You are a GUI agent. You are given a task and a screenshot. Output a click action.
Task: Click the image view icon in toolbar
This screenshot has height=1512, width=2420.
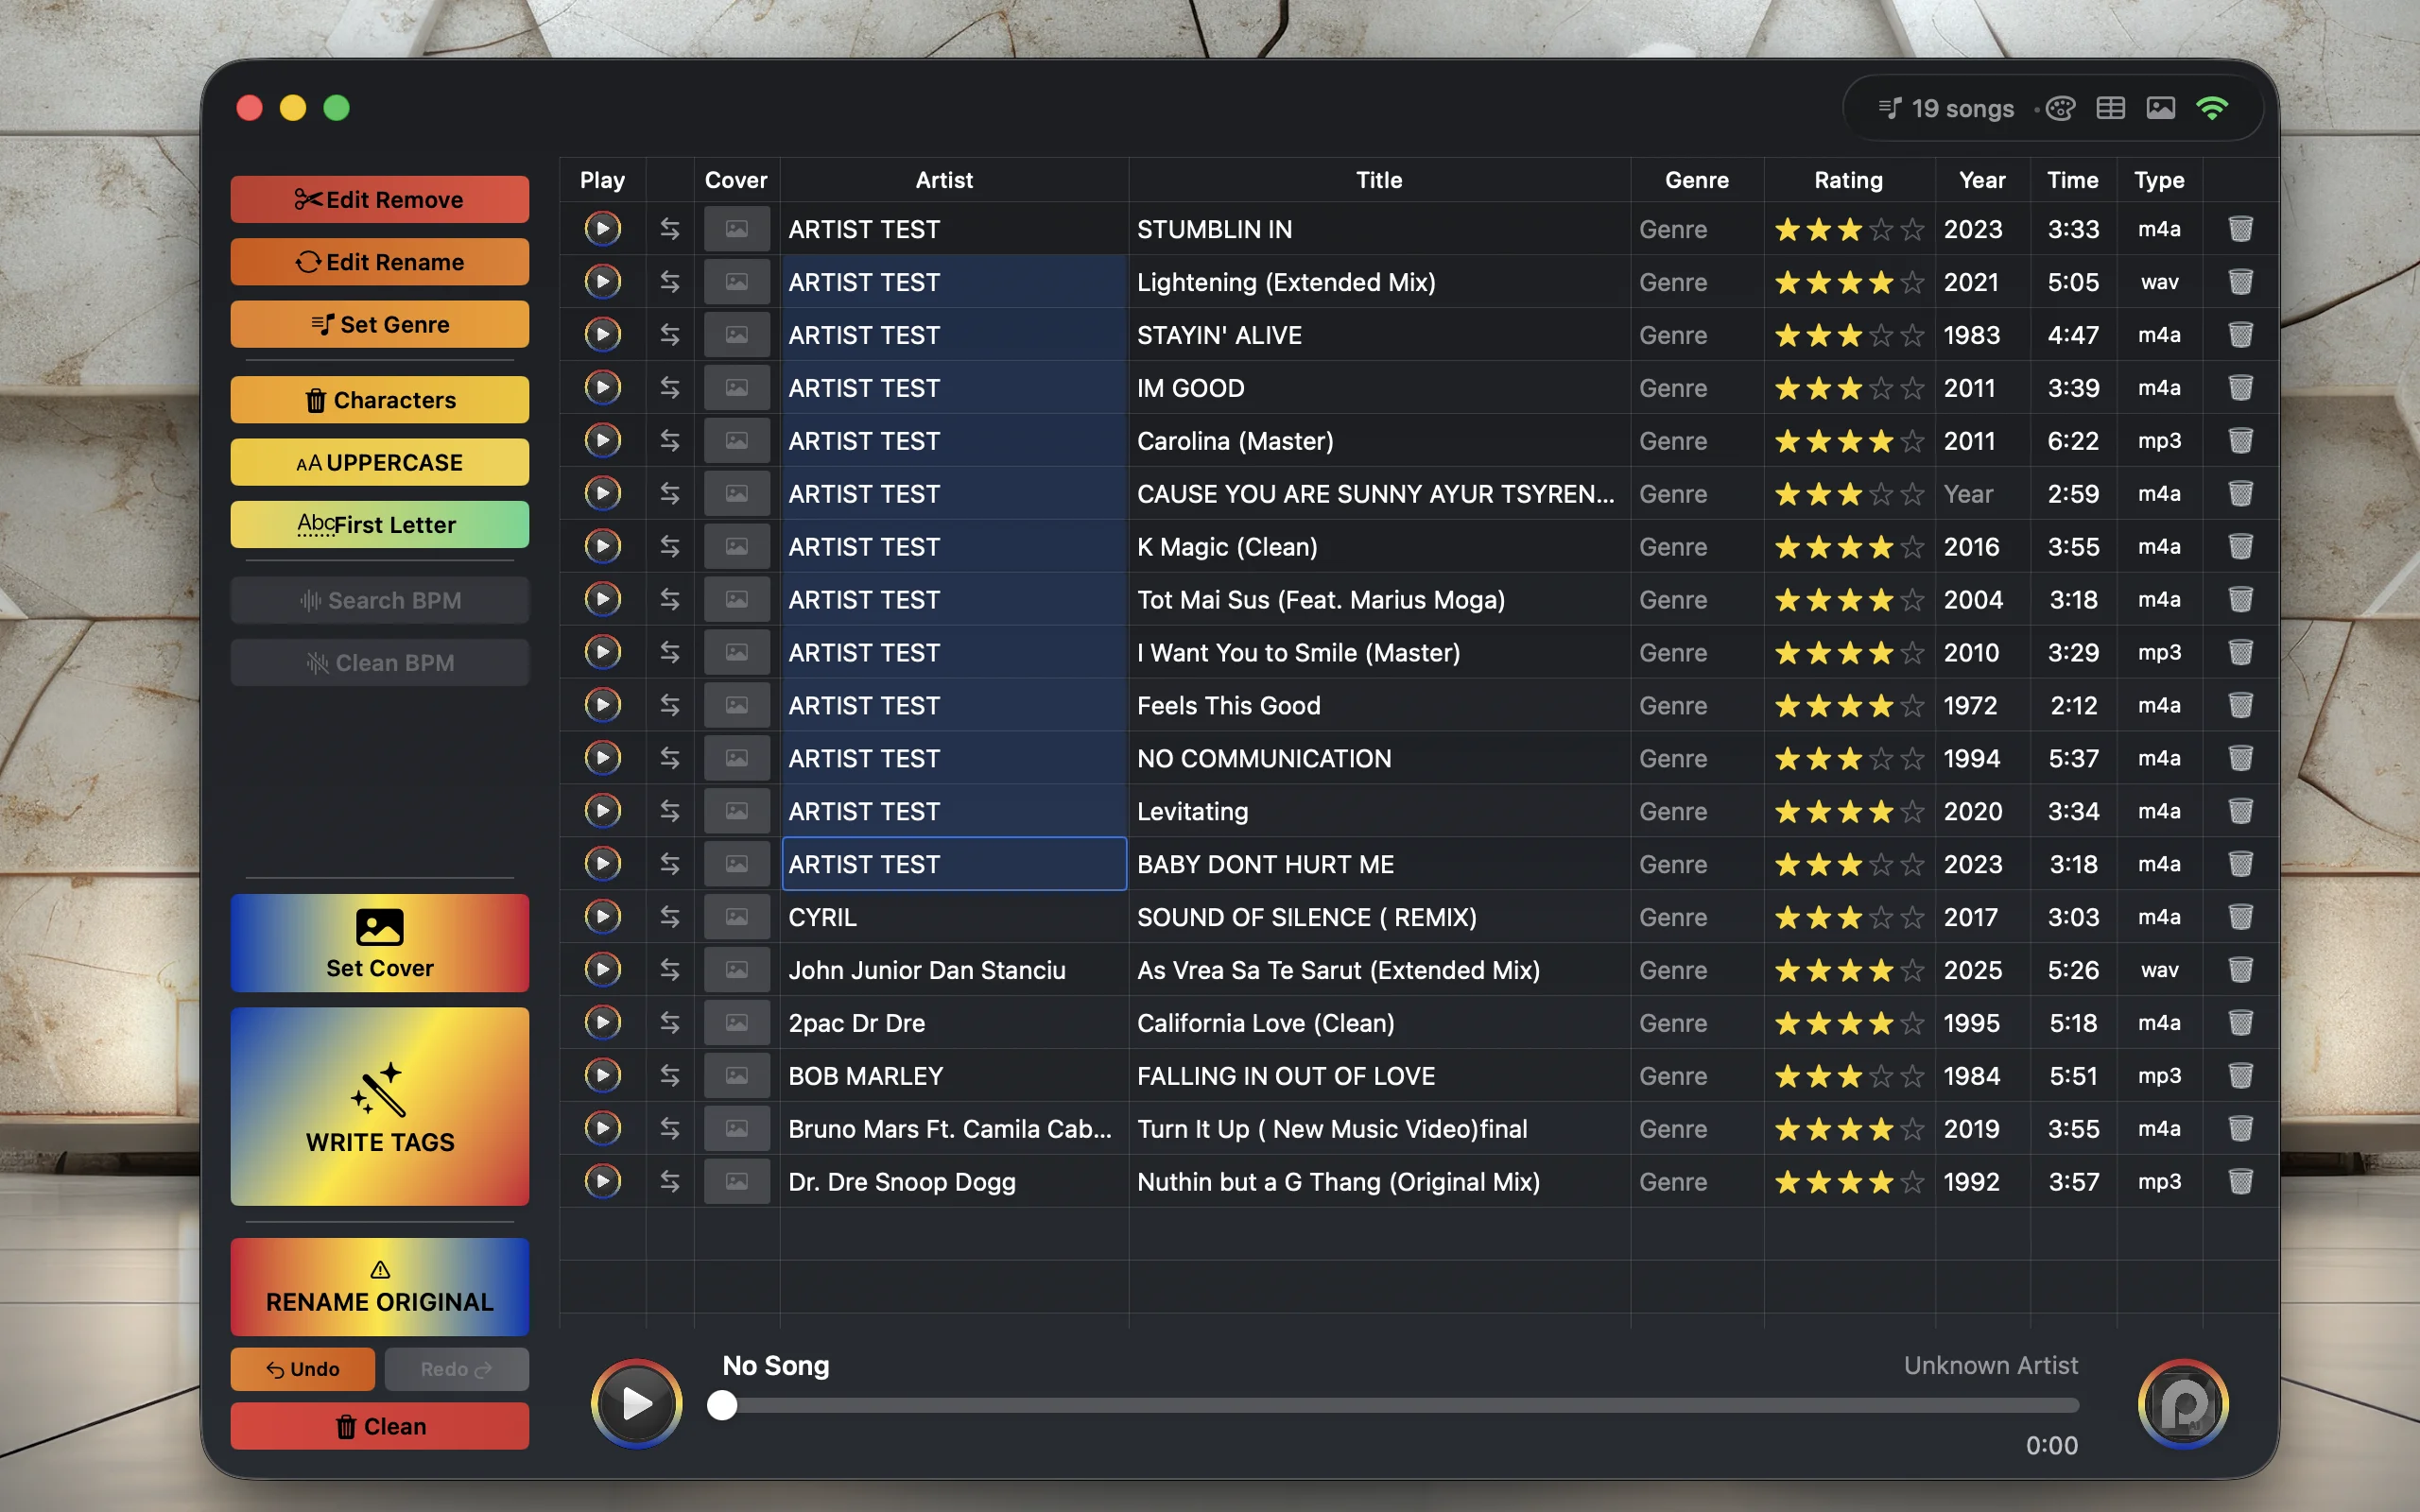point(2160,108)
